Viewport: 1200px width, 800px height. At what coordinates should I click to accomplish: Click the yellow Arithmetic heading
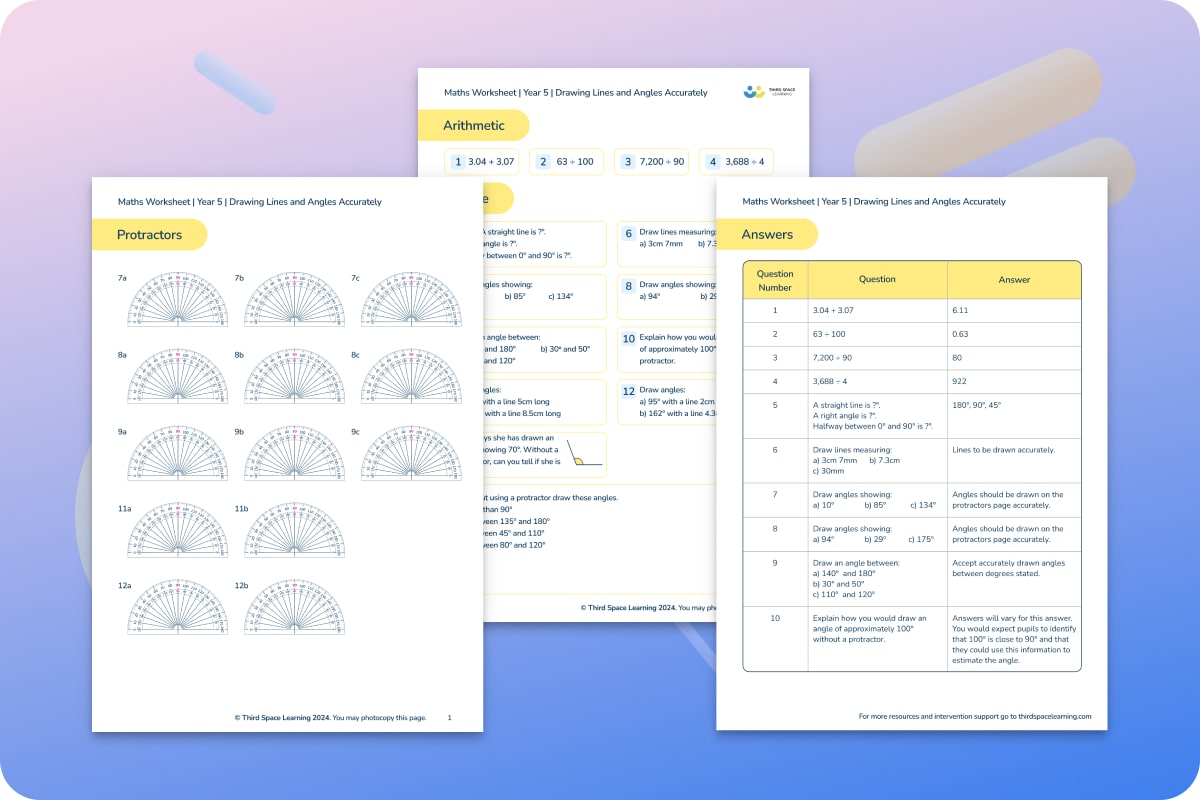[x=474, y=126]
